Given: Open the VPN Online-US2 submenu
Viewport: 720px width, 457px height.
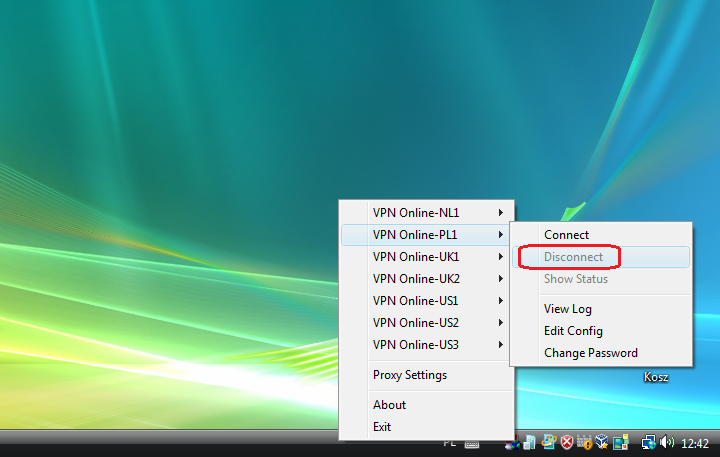Looking at the screenshot, I should 426,323.
